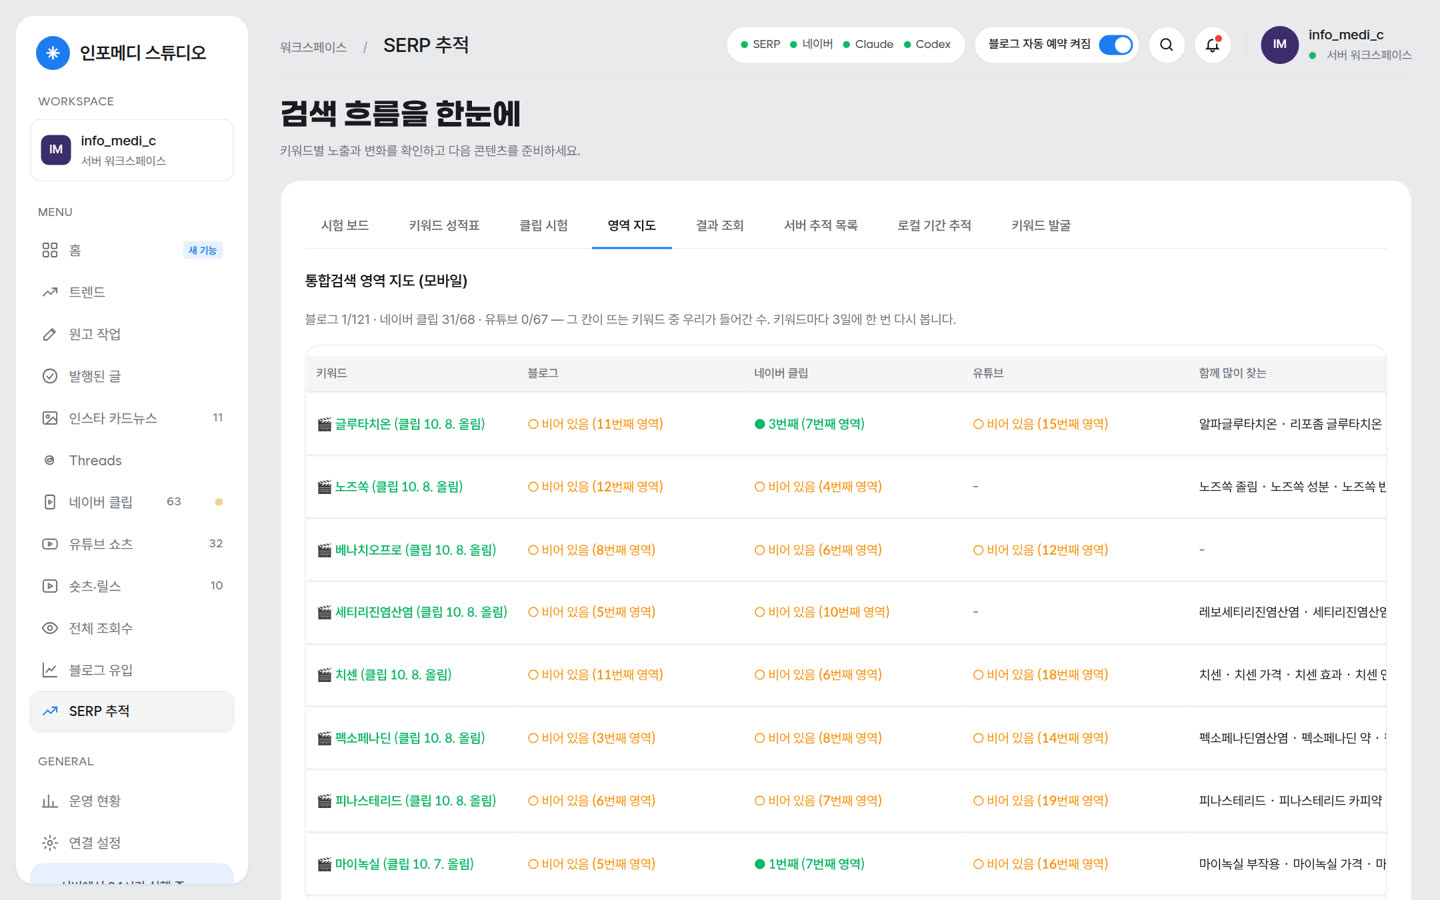Open the 홈 menu icon
Viewport: 1440px width, 900px height.
pos(50,250)
